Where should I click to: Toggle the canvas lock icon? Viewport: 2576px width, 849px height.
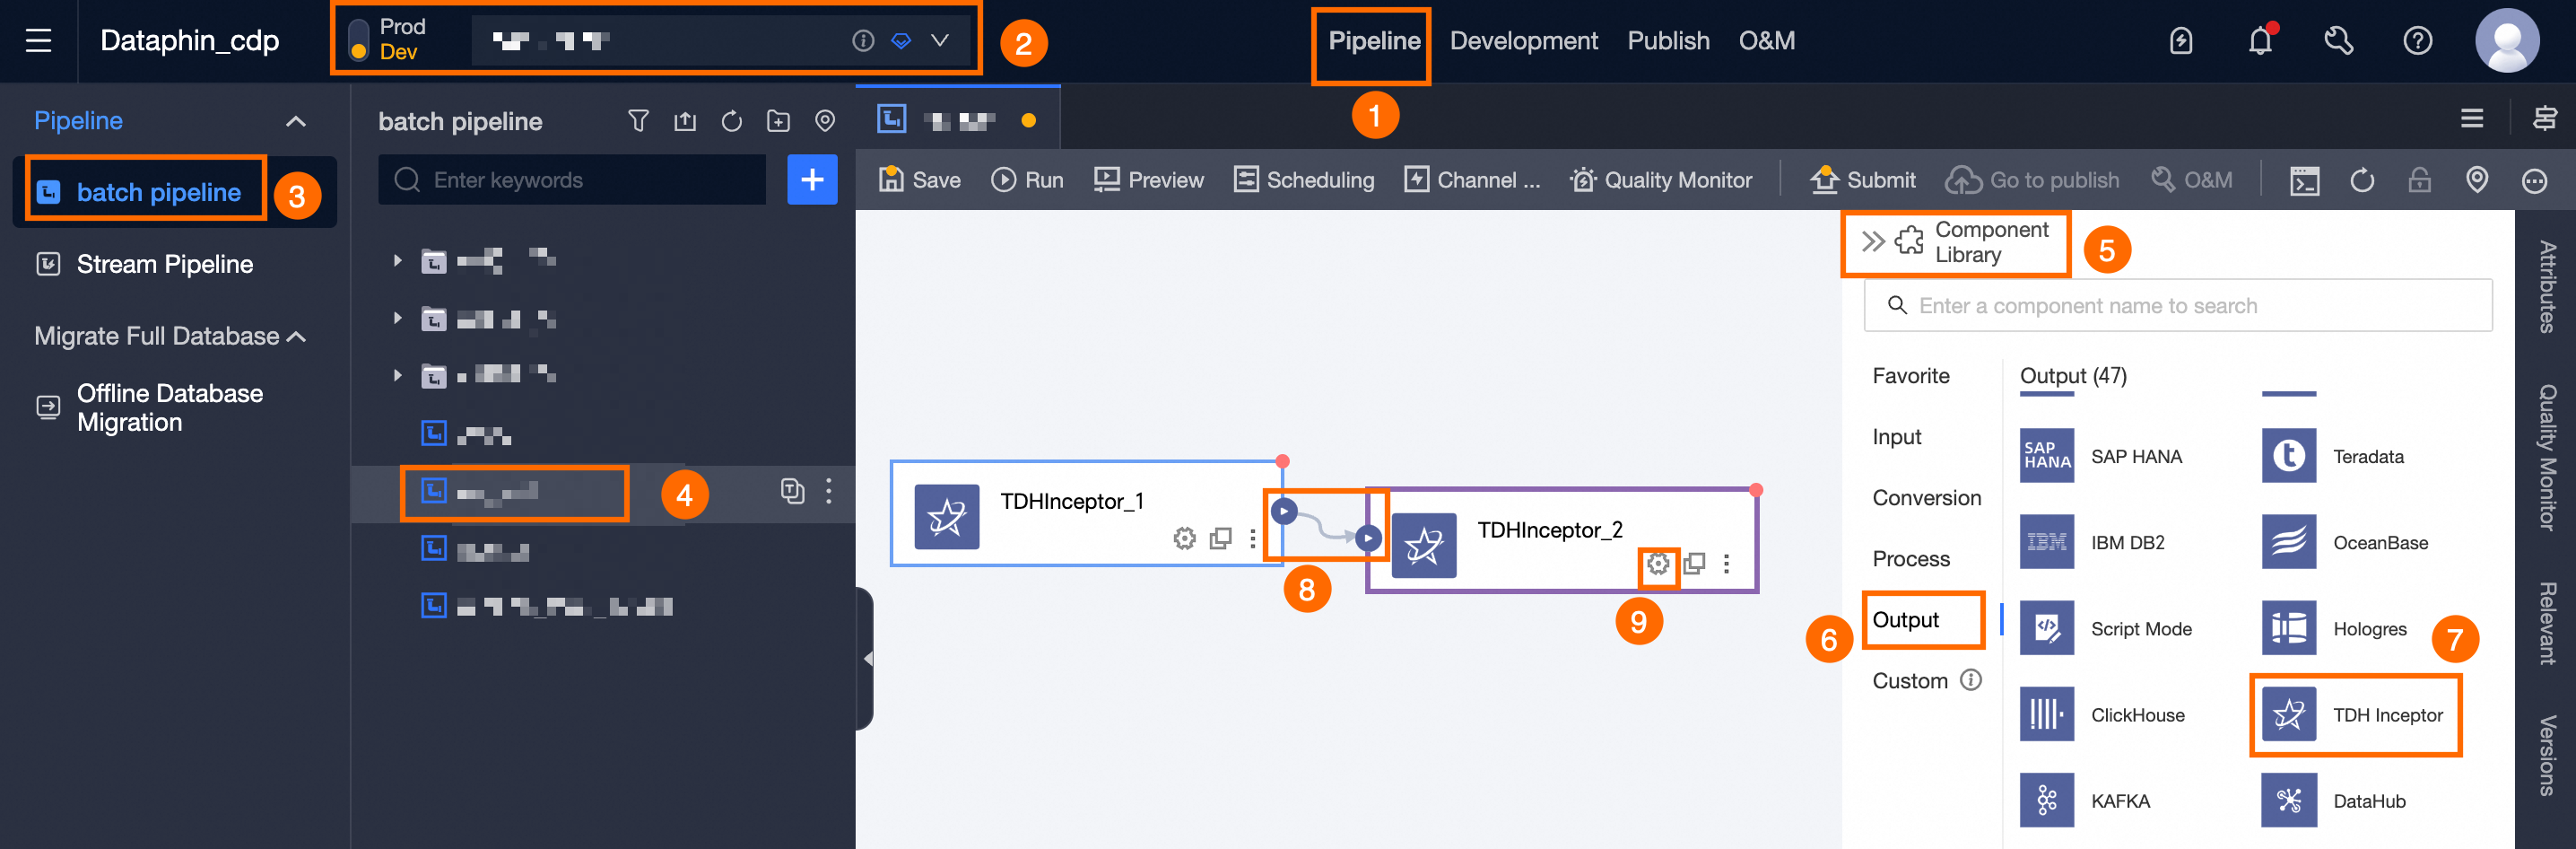coord(2419,180)
